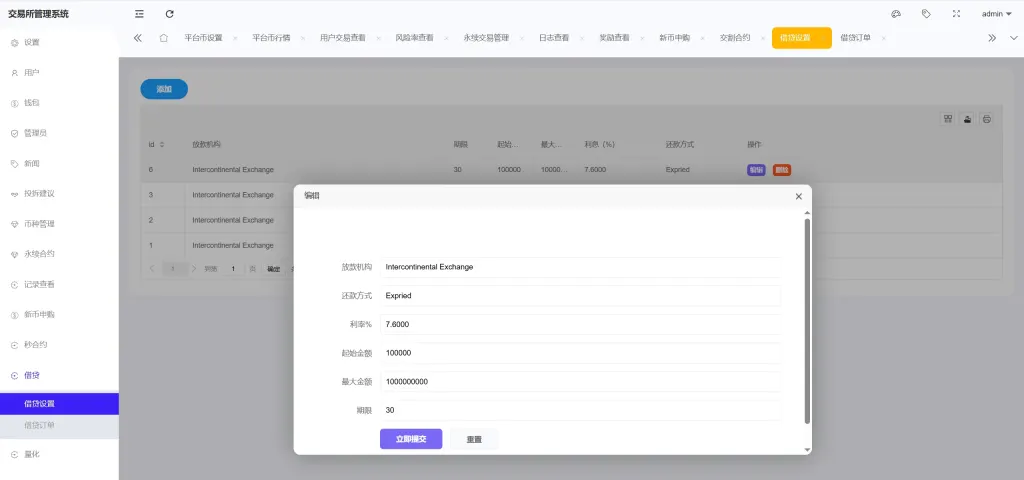1024x480 pixels.
Task: Open the column filter icon above the table
Action: 948,119
